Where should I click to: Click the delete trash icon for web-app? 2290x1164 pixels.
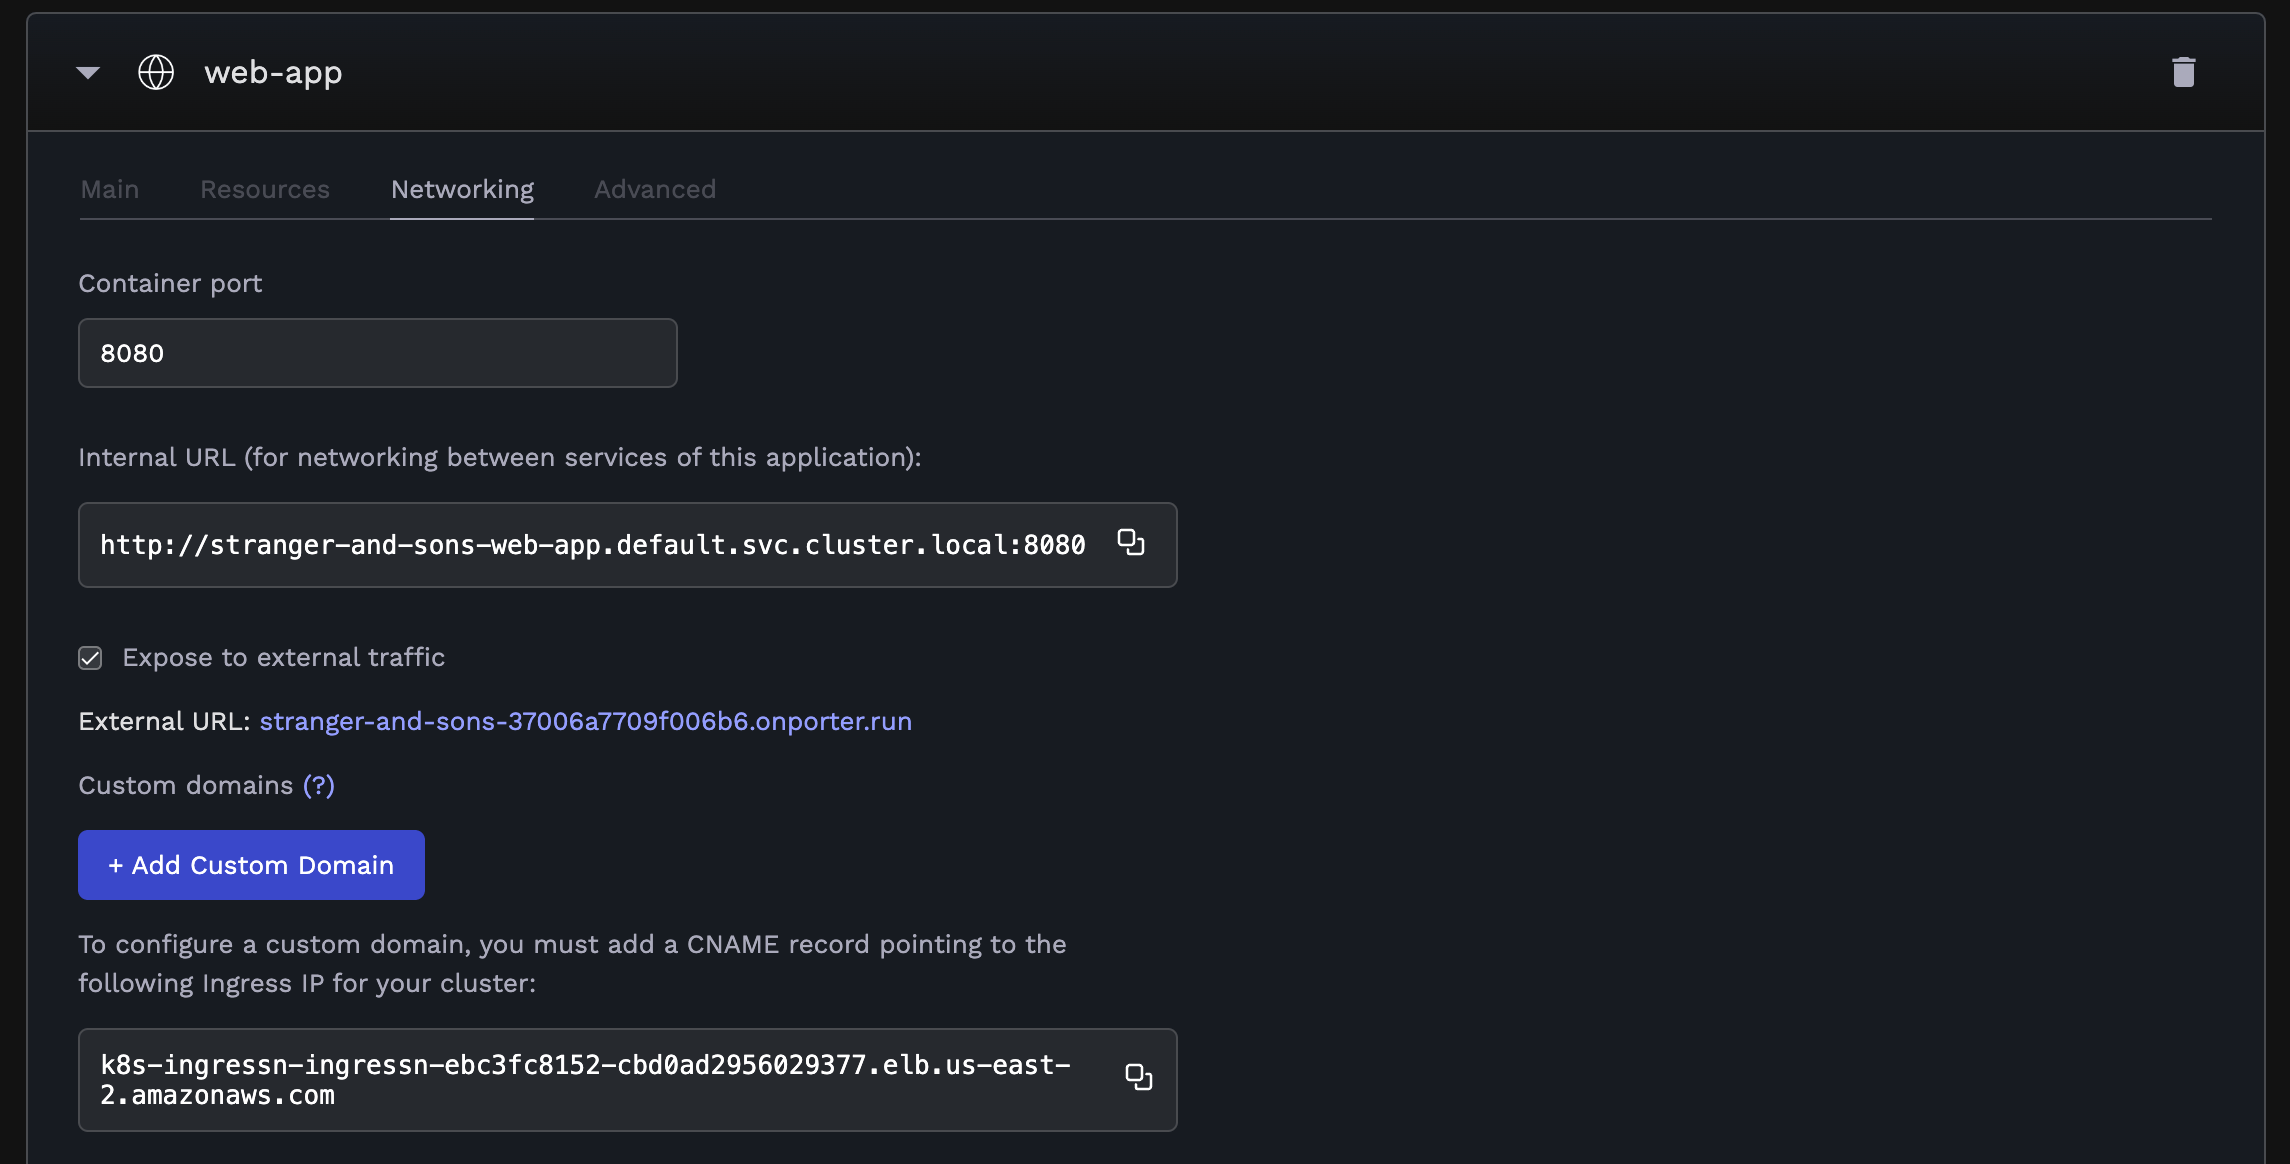[2183, 71]
